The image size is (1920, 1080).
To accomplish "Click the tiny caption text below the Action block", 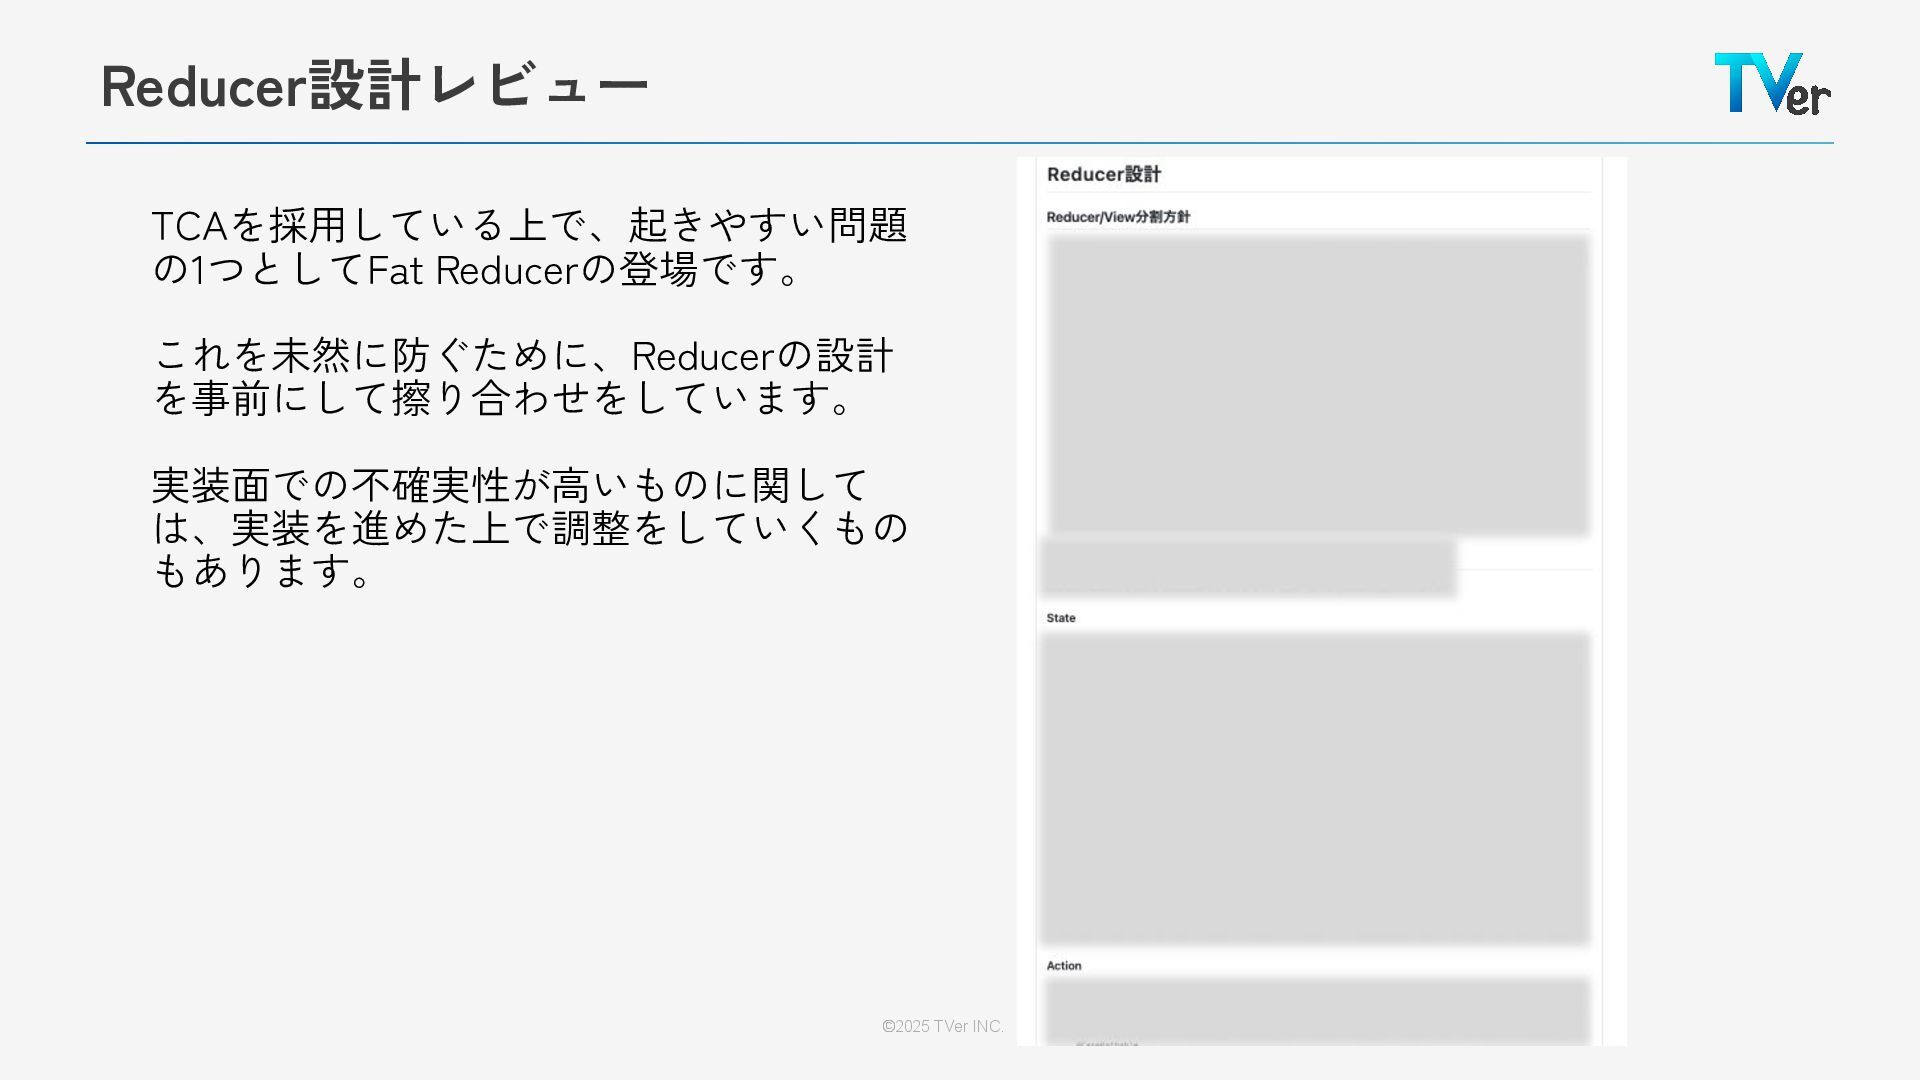I will (x=1107, y=1044).
